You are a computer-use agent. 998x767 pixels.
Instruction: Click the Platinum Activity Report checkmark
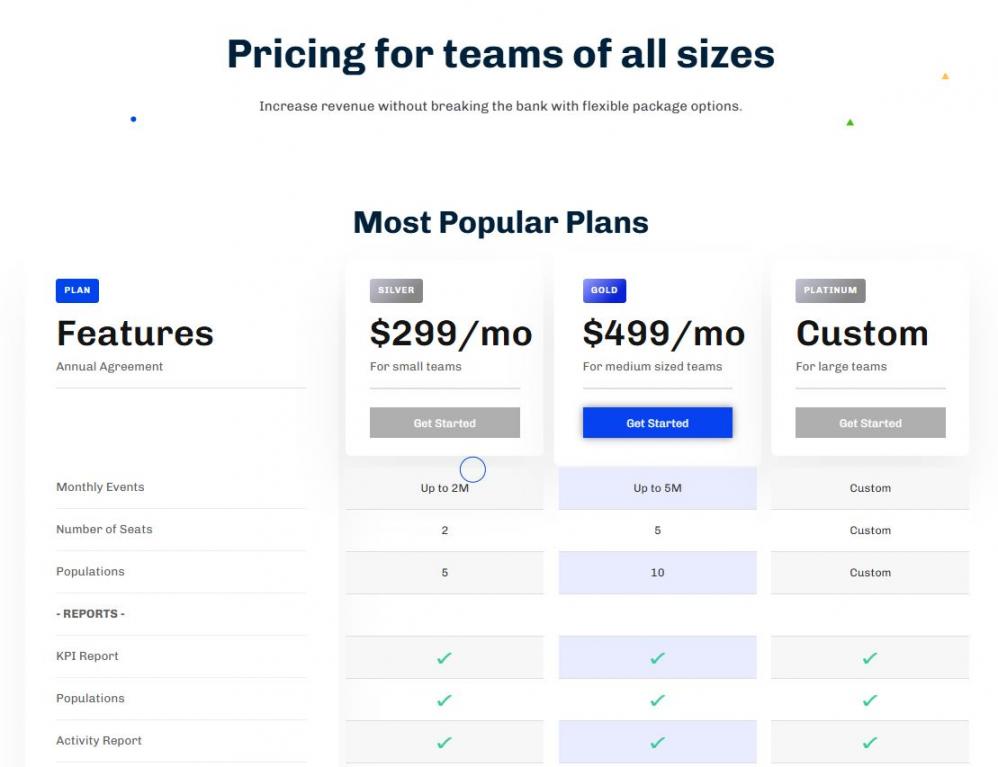point(870,742)
